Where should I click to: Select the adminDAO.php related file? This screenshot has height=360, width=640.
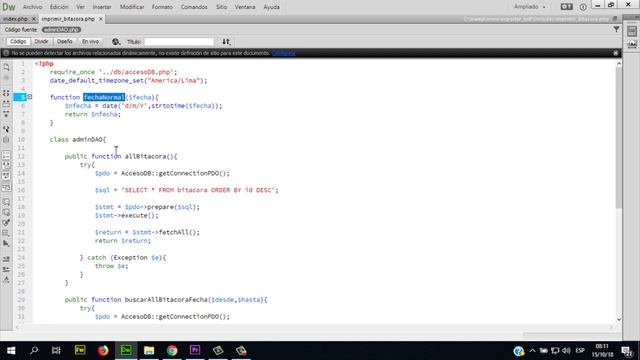pos(61,30)
